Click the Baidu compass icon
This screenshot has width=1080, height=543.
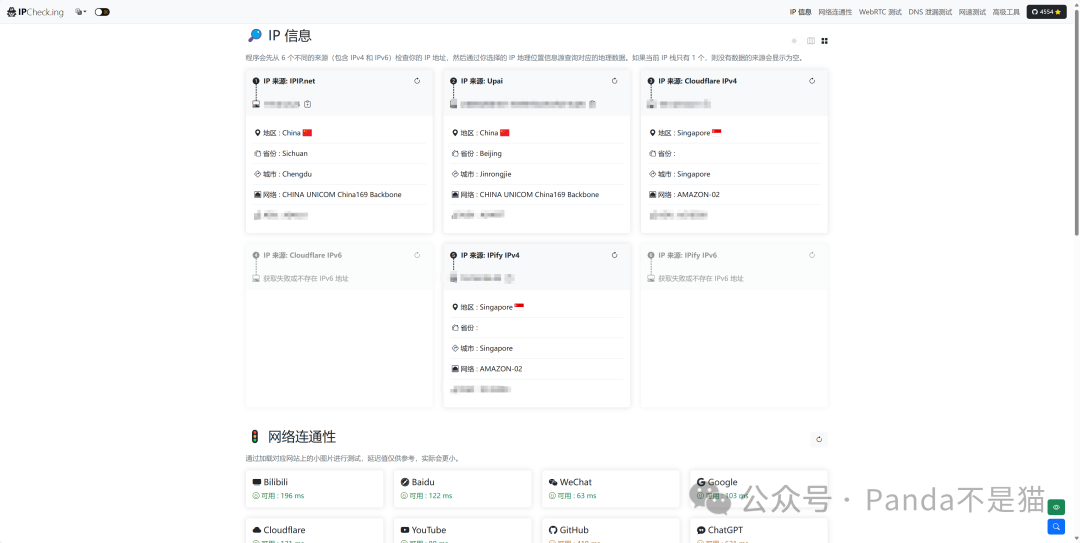pyautogui.click(x=405, y=482)
